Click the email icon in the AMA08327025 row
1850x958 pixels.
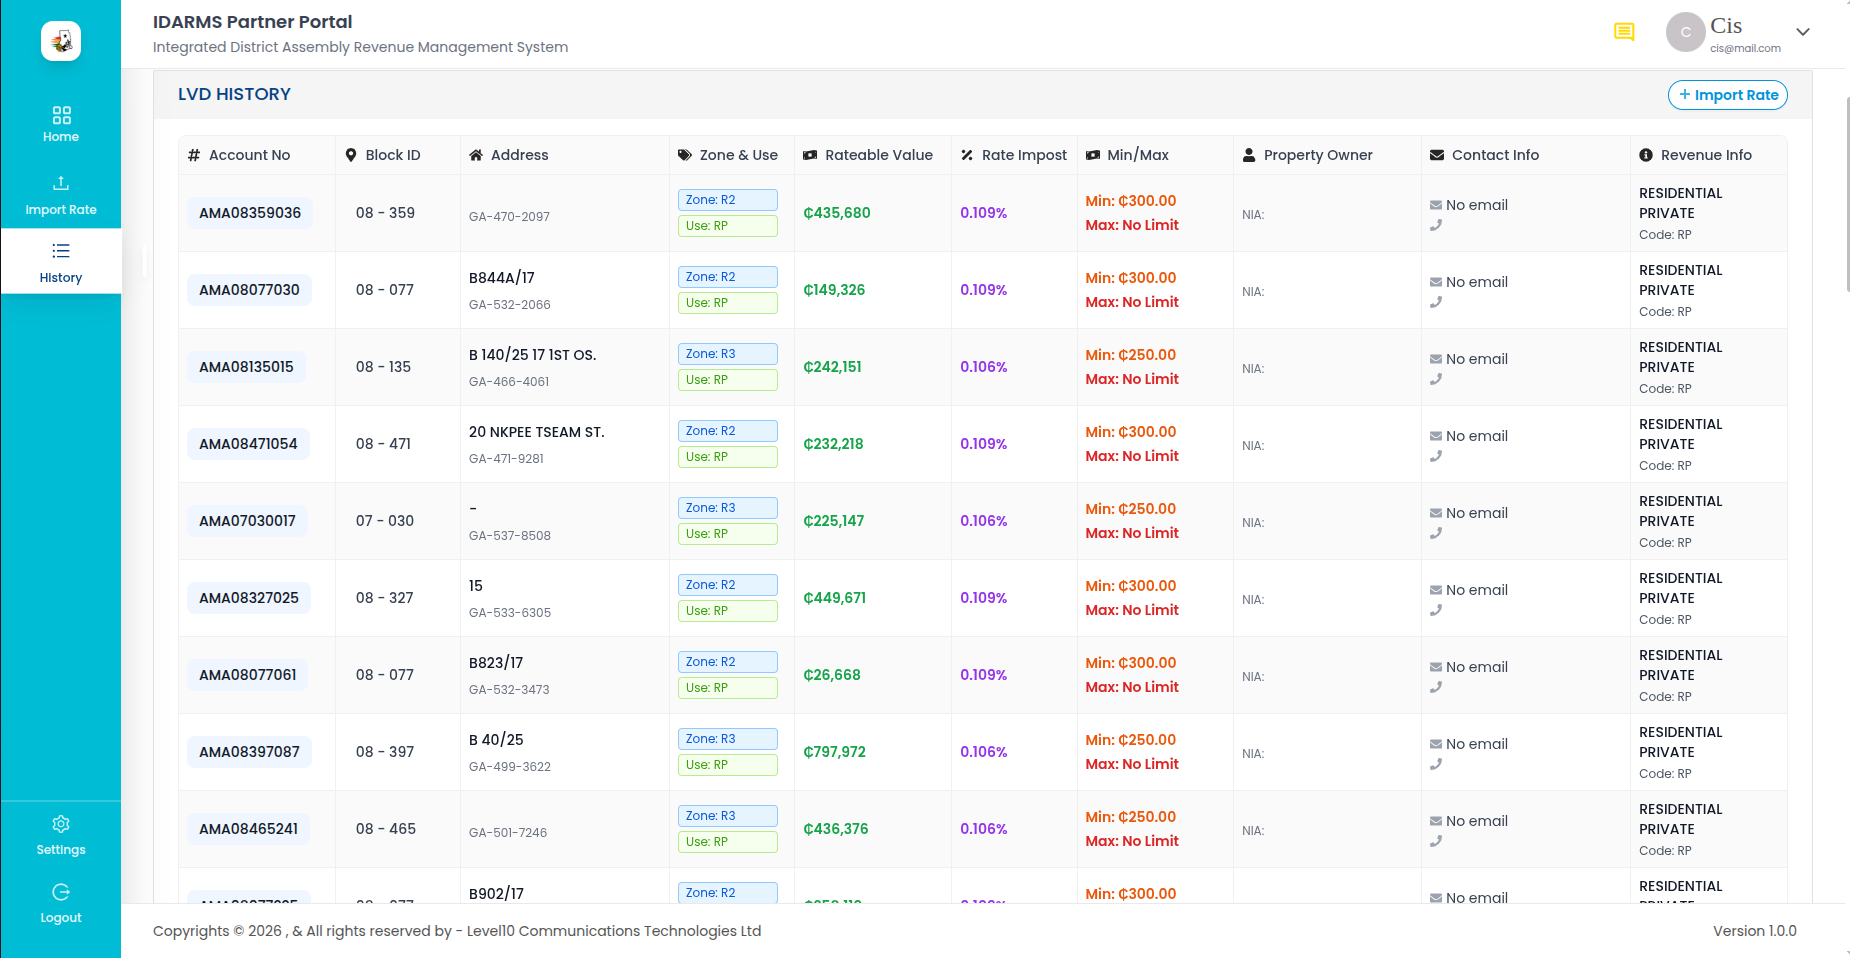click(1436, 590)
